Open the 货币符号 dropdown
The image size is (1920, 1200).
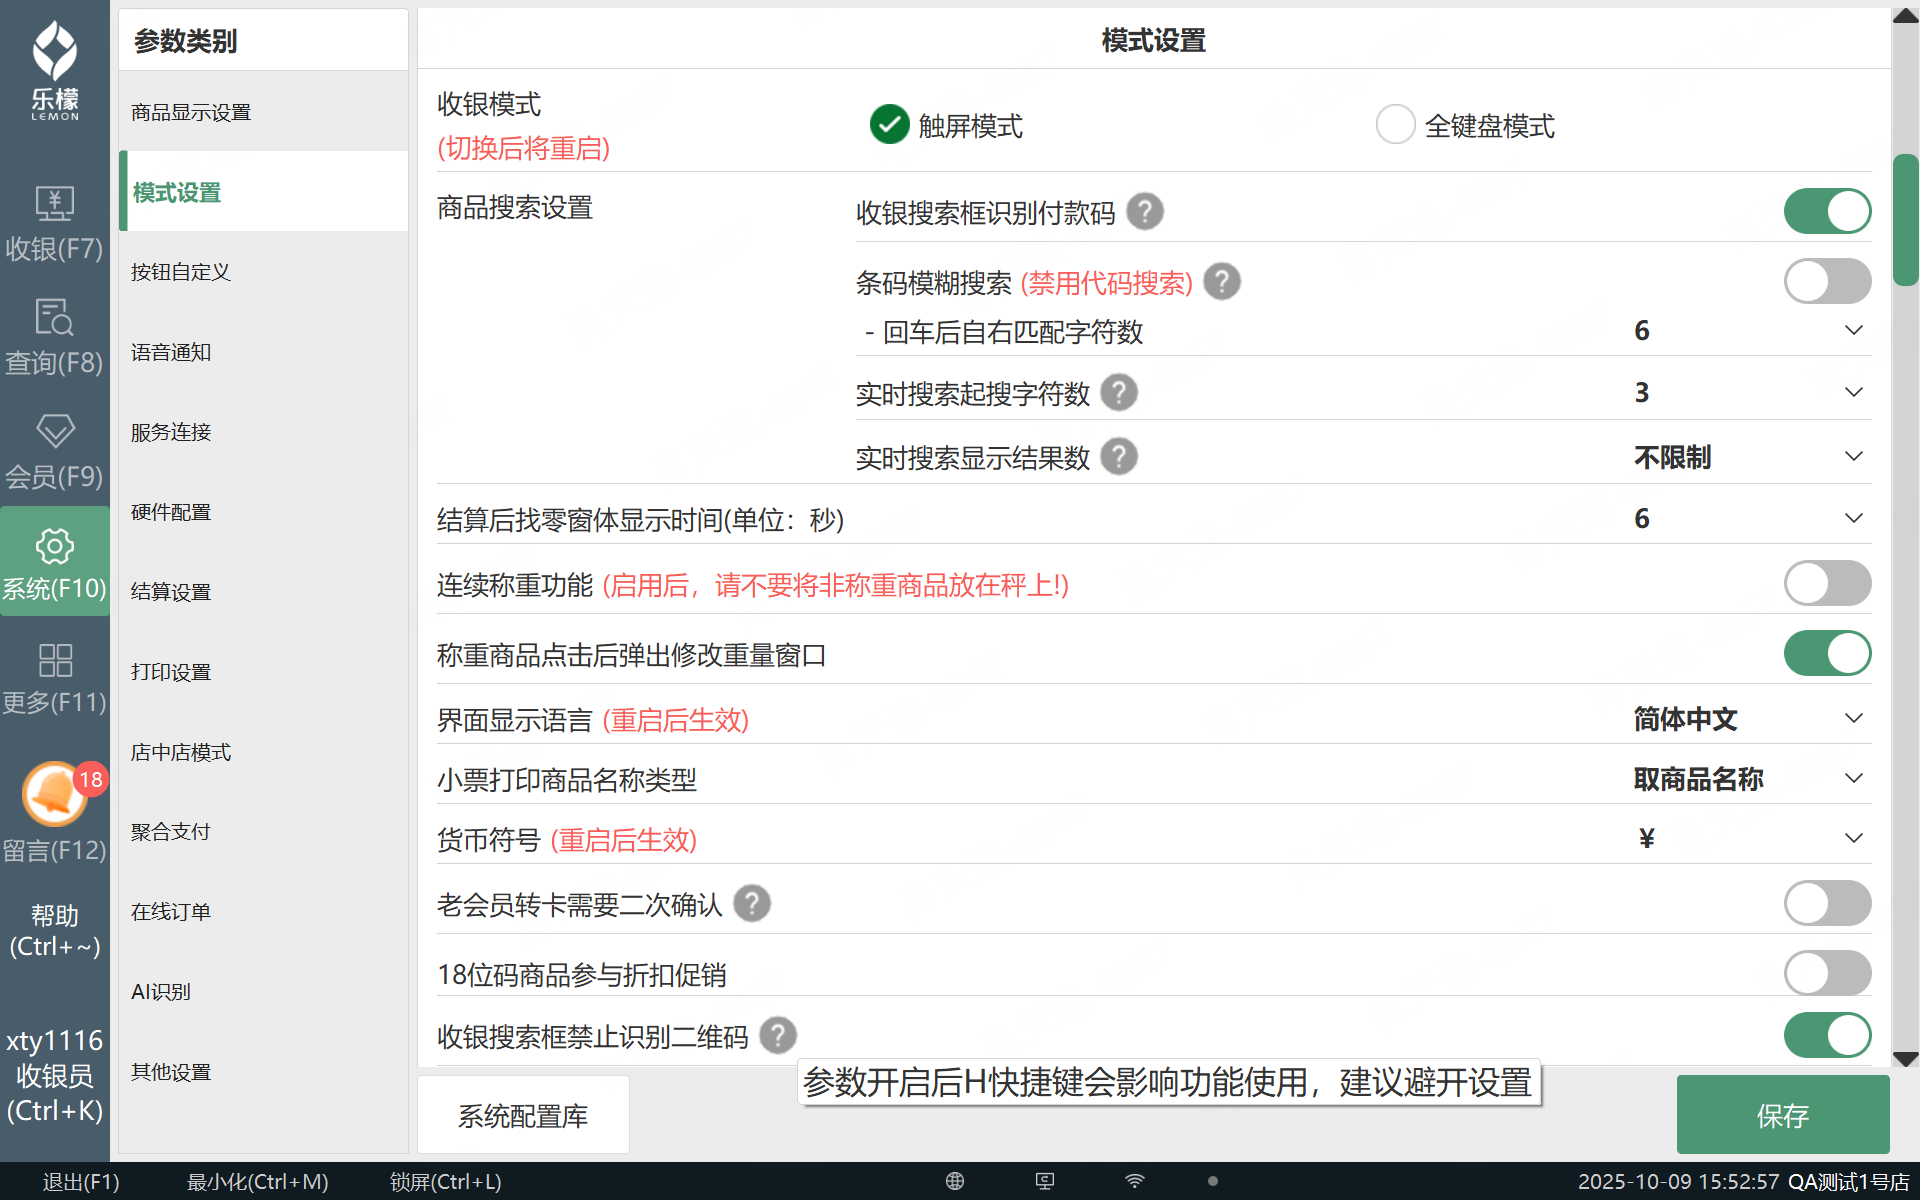(1852, 838)
